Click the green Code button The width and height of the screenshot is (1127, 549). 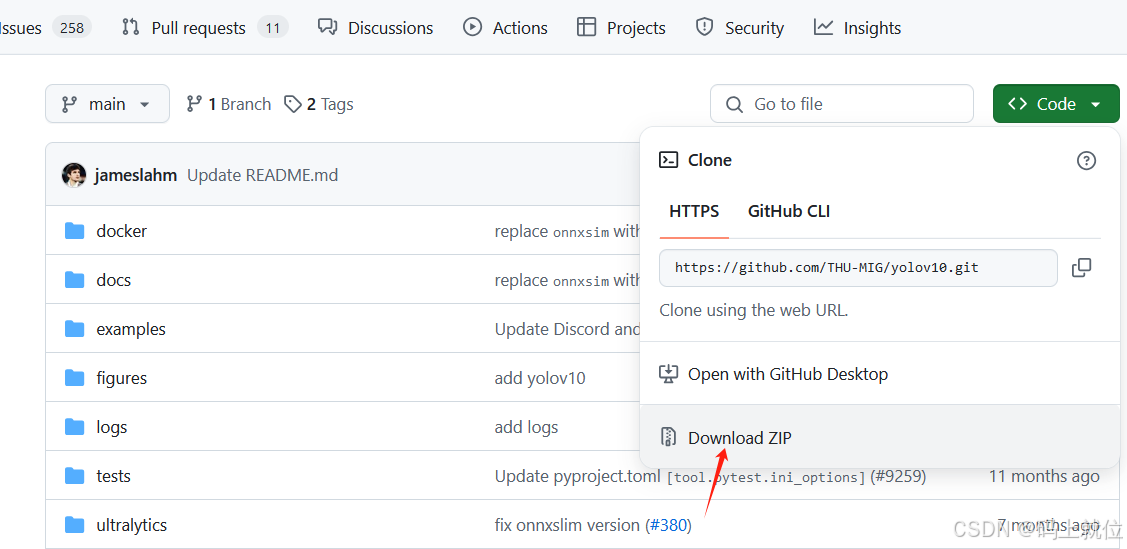1056,104
